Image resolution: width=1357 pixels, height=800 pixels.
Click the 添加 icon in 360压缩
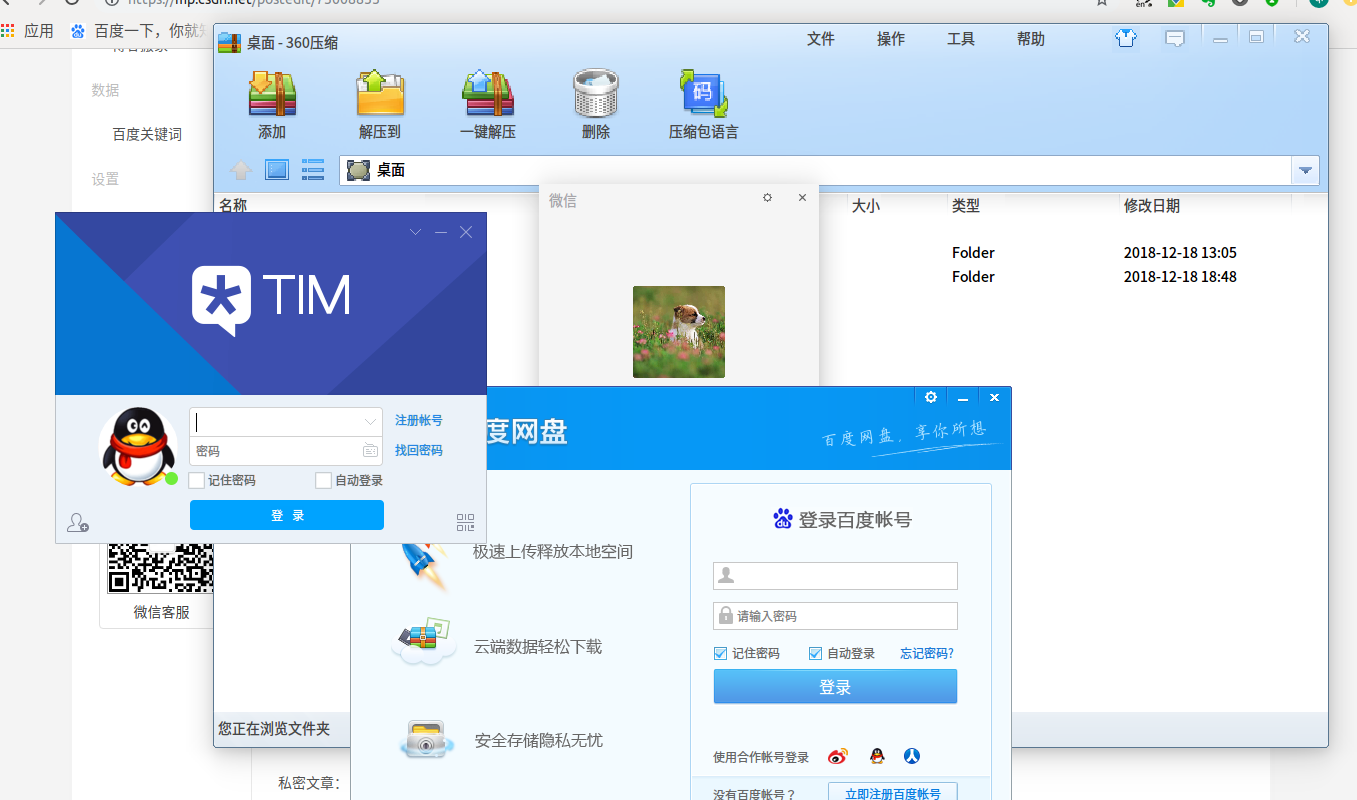point(272,94)
